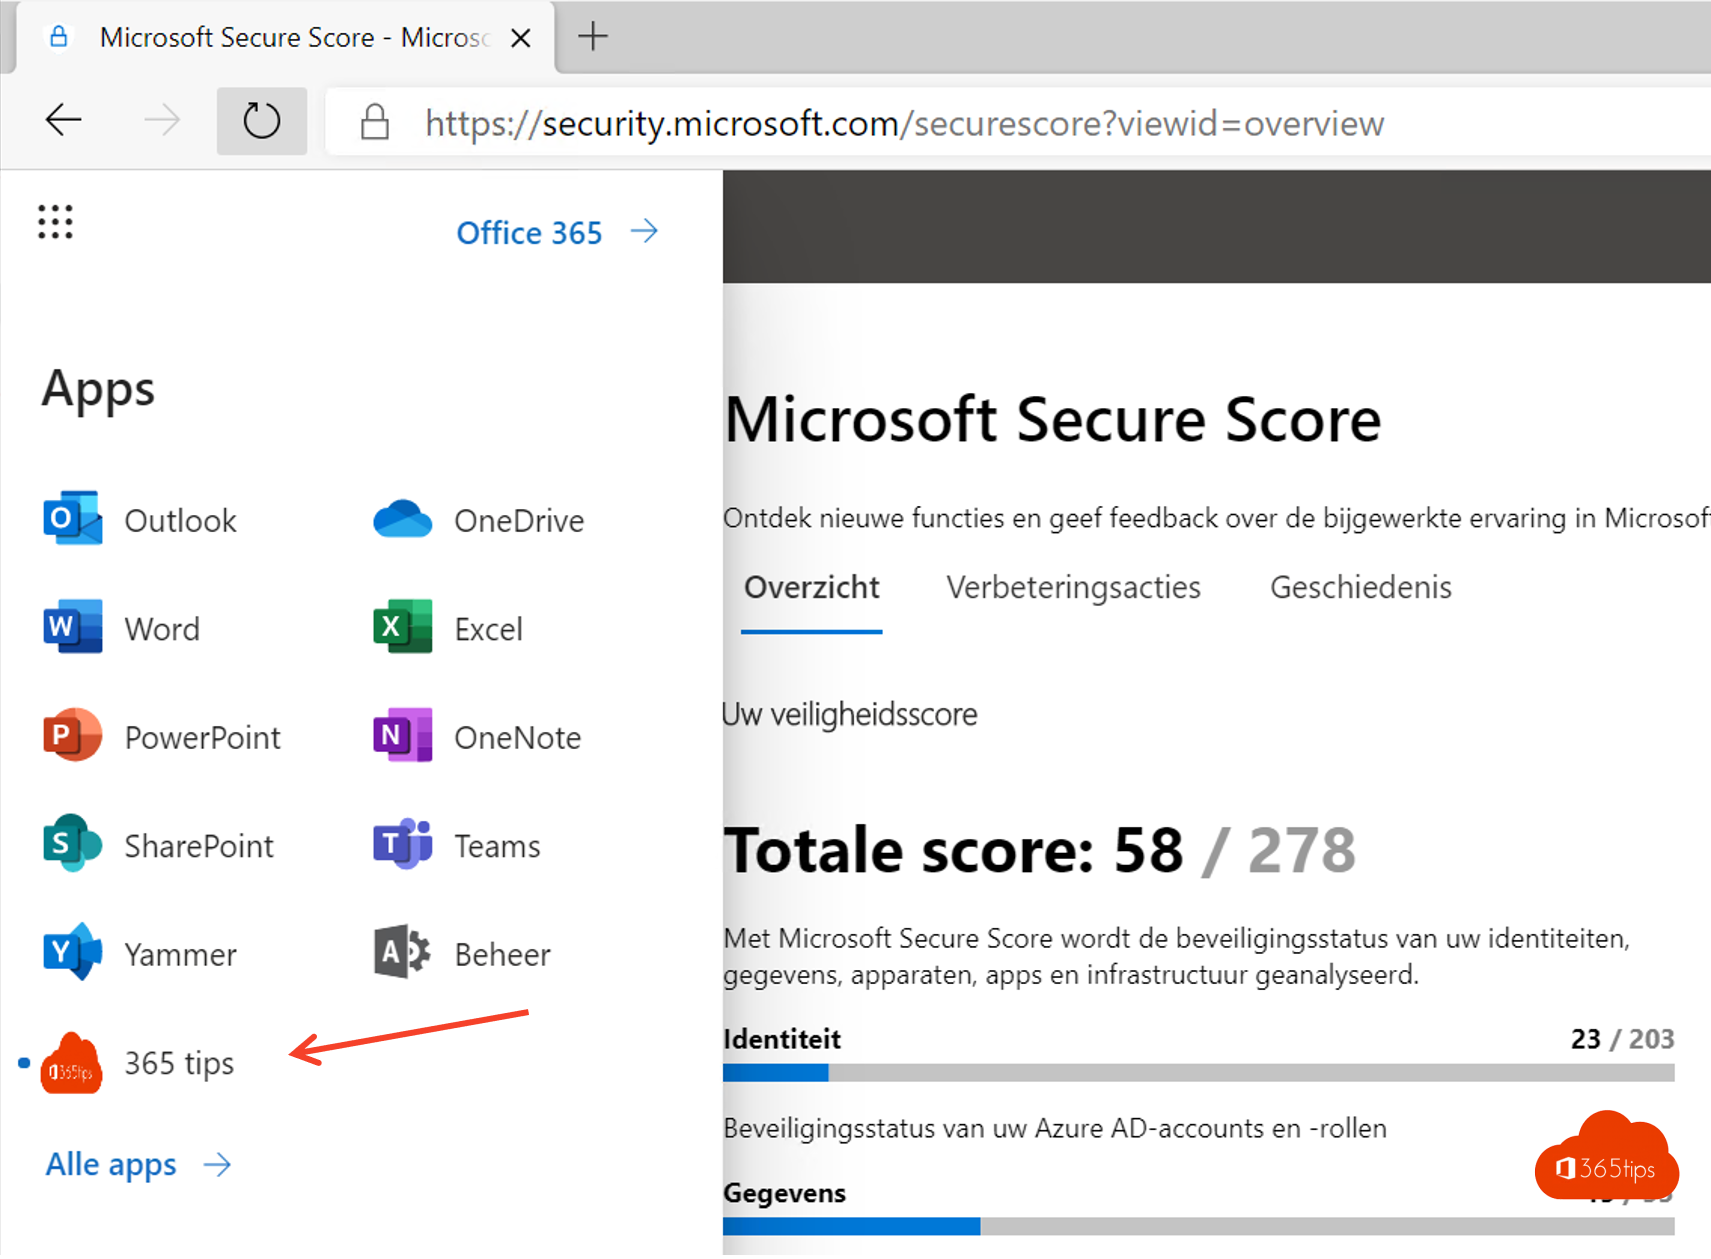Click 'Ontdek nieuwe functies' banner text

coord(1216,518)
